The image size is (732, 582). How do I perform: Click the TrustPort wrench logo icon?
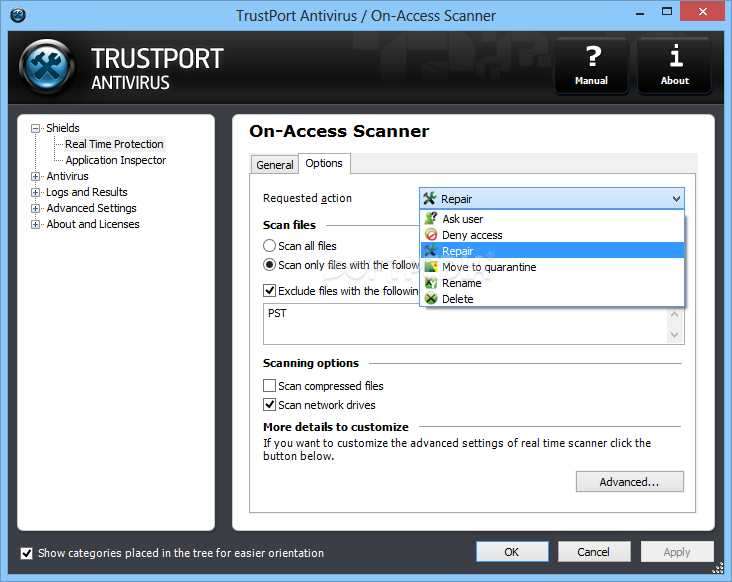pos(47,66)
